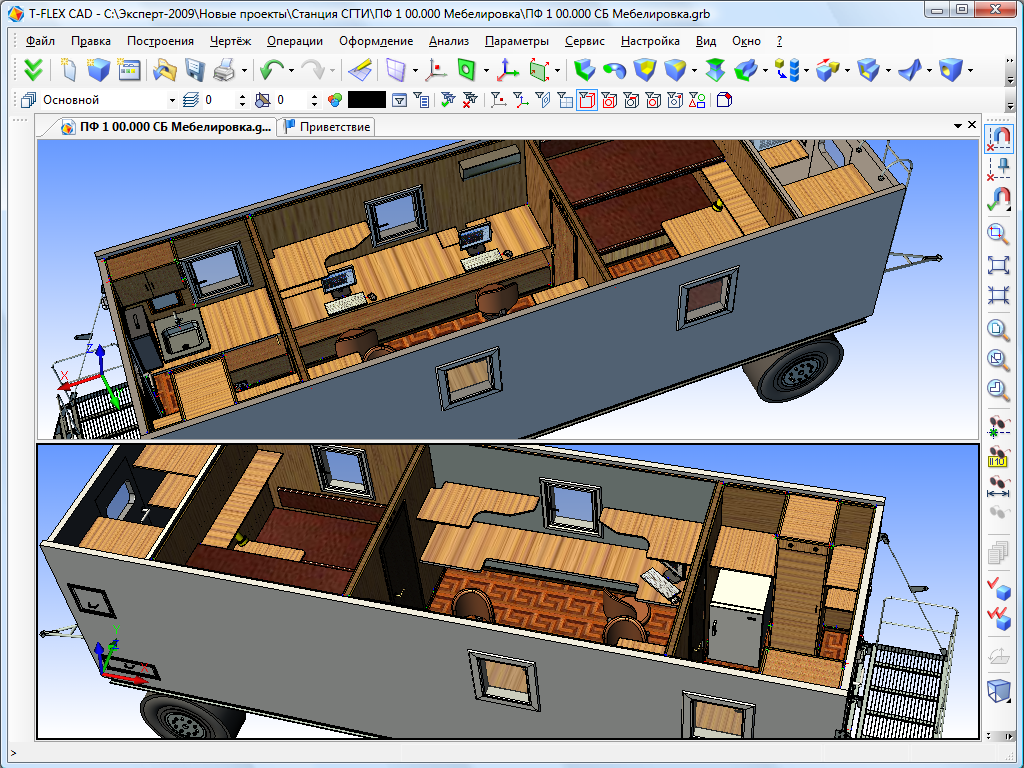Open the color filter dropdown beside the swatch
1024x768 pixels.
[x=398, y=99]
